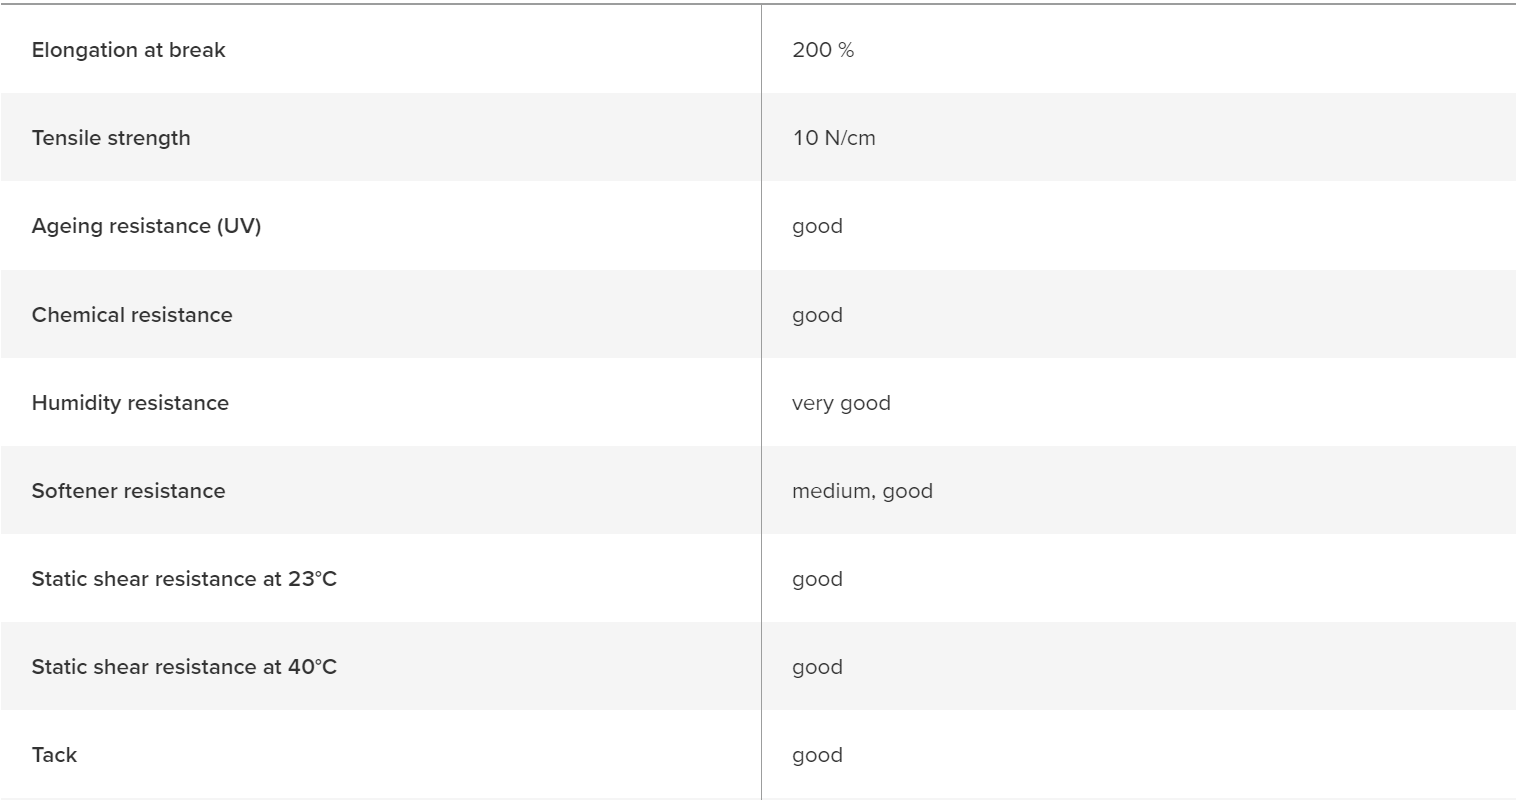The height and width of the screenshot is (800, 1516).
Task: Click good value for shear at 23°C
Action: point(817,579)
